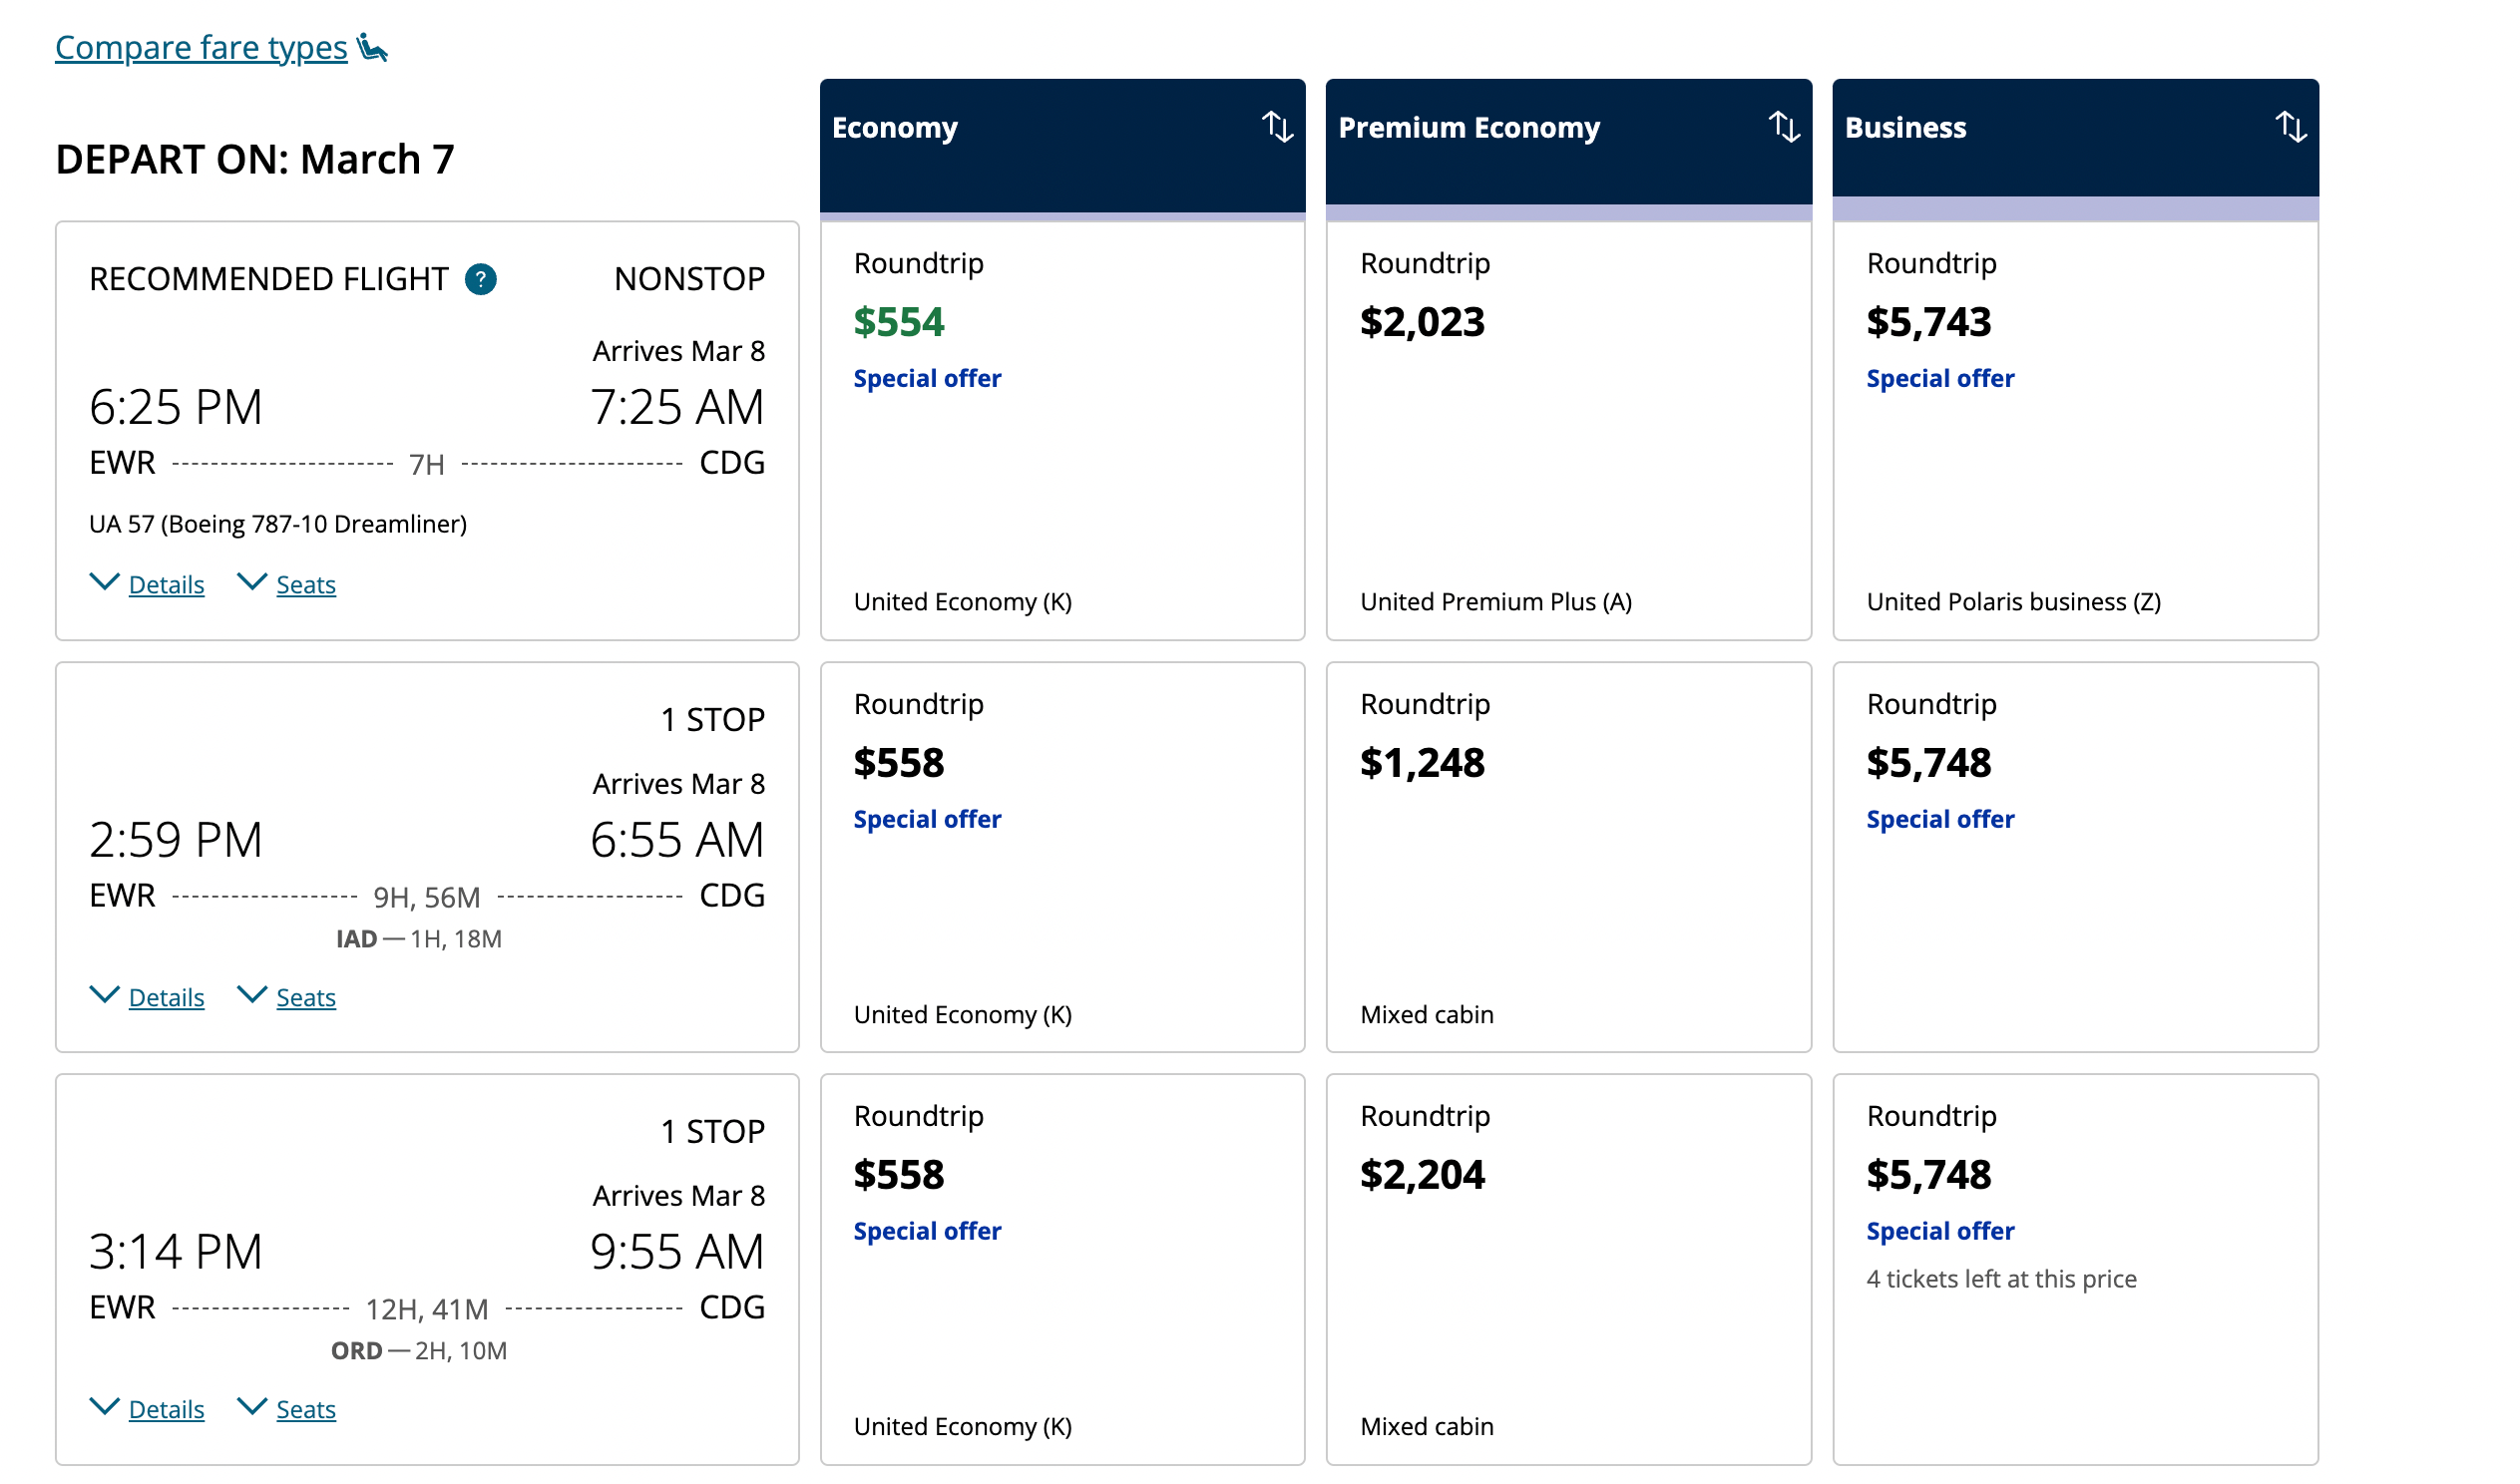
Task: Expand Details for the 6:25 PM nonstop flight
Action: (x=165, y=585)
